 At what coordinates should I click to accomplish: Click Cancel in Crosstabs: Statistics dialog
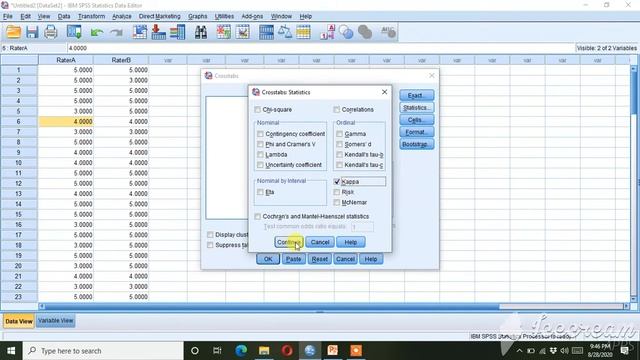click(x=320, y=242)
